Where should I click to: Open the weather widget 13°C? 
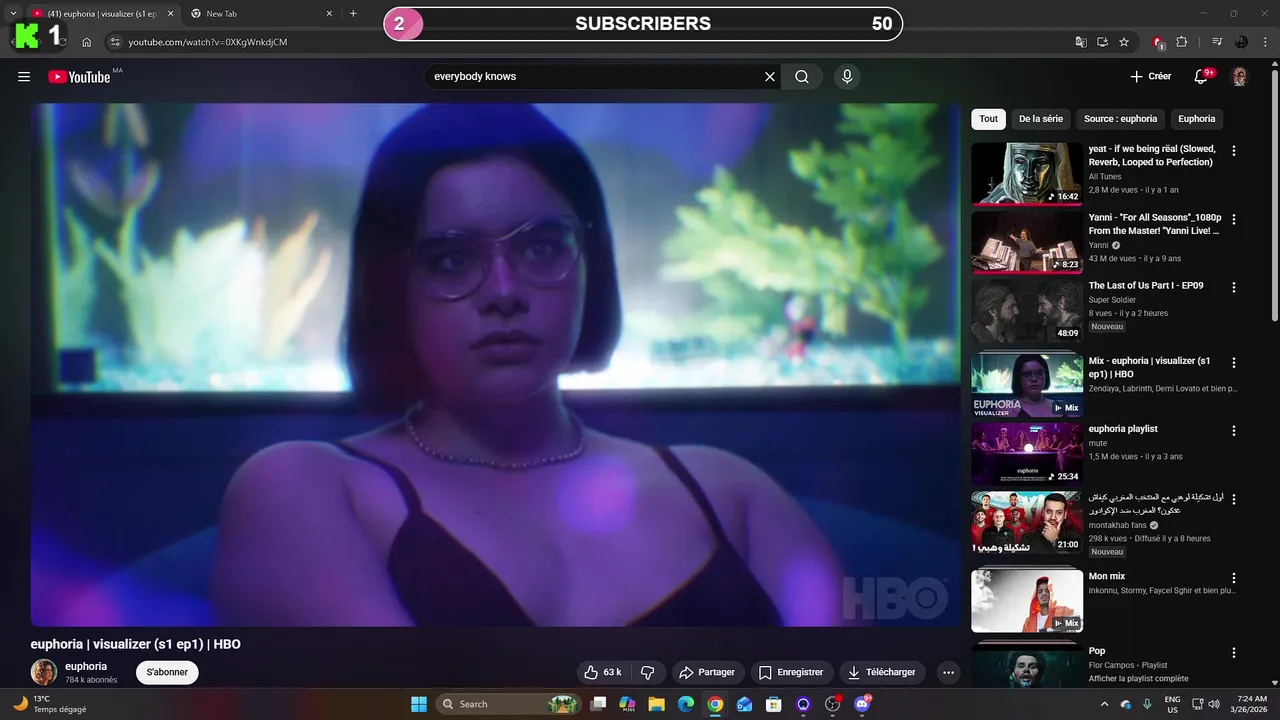point(50,704)
